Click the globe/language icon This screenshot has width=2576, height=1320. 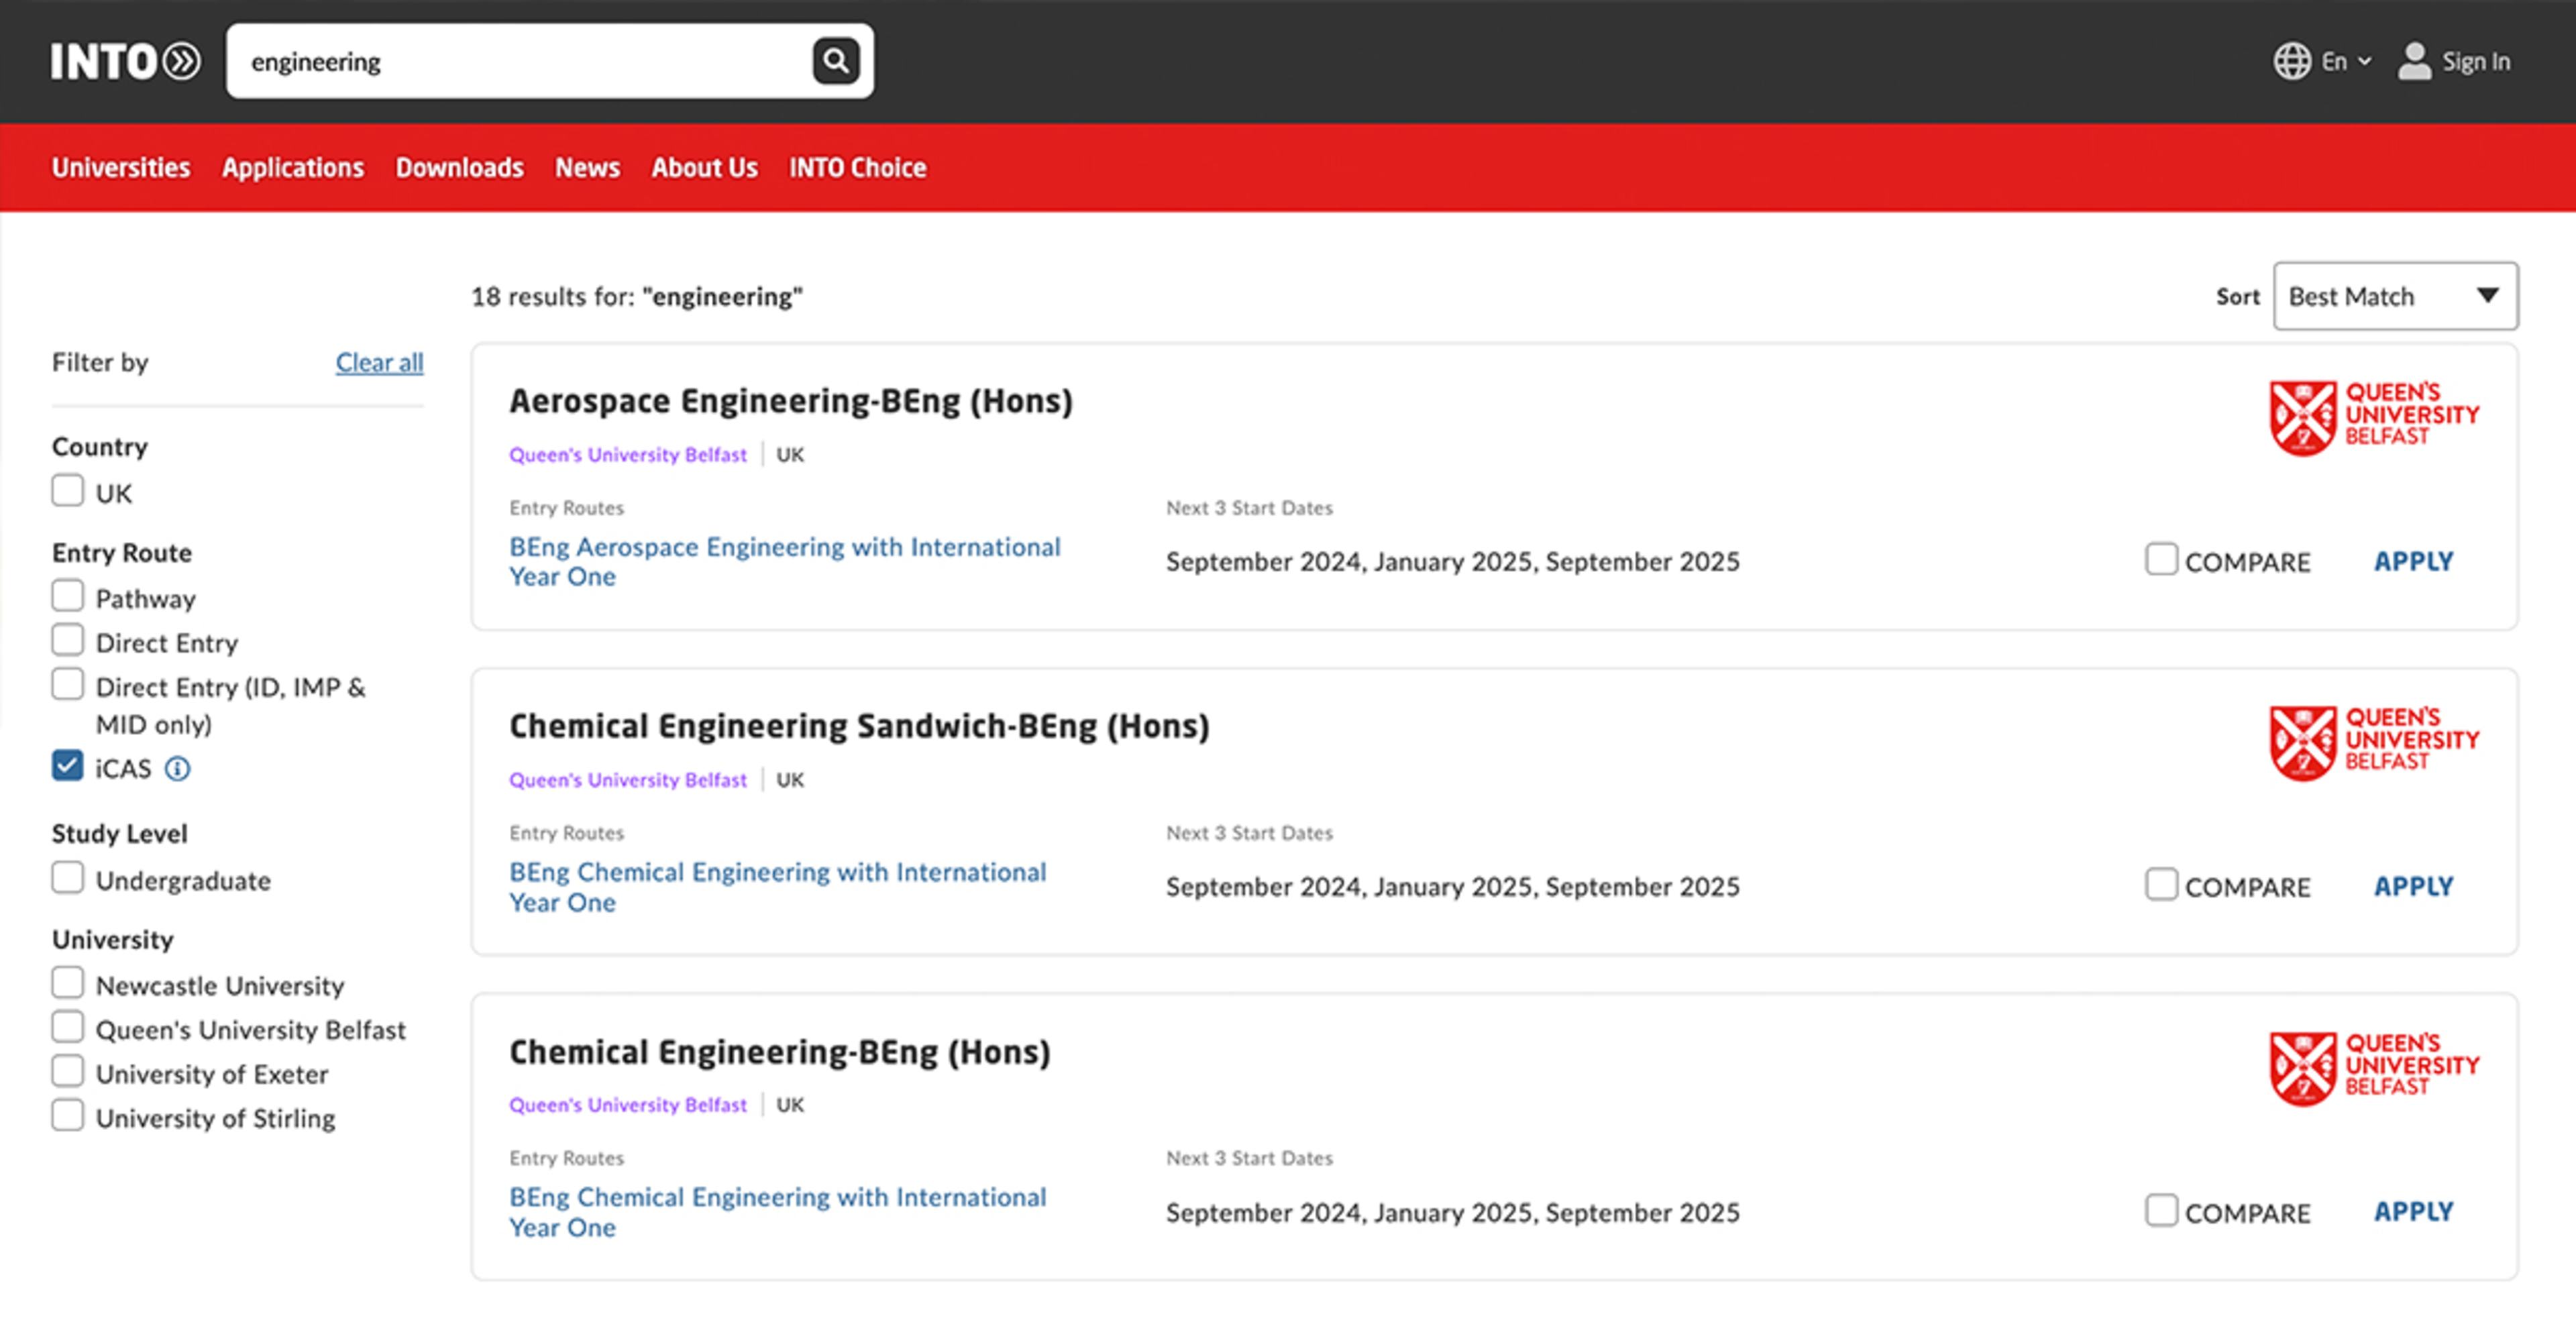coord(2293,59)
